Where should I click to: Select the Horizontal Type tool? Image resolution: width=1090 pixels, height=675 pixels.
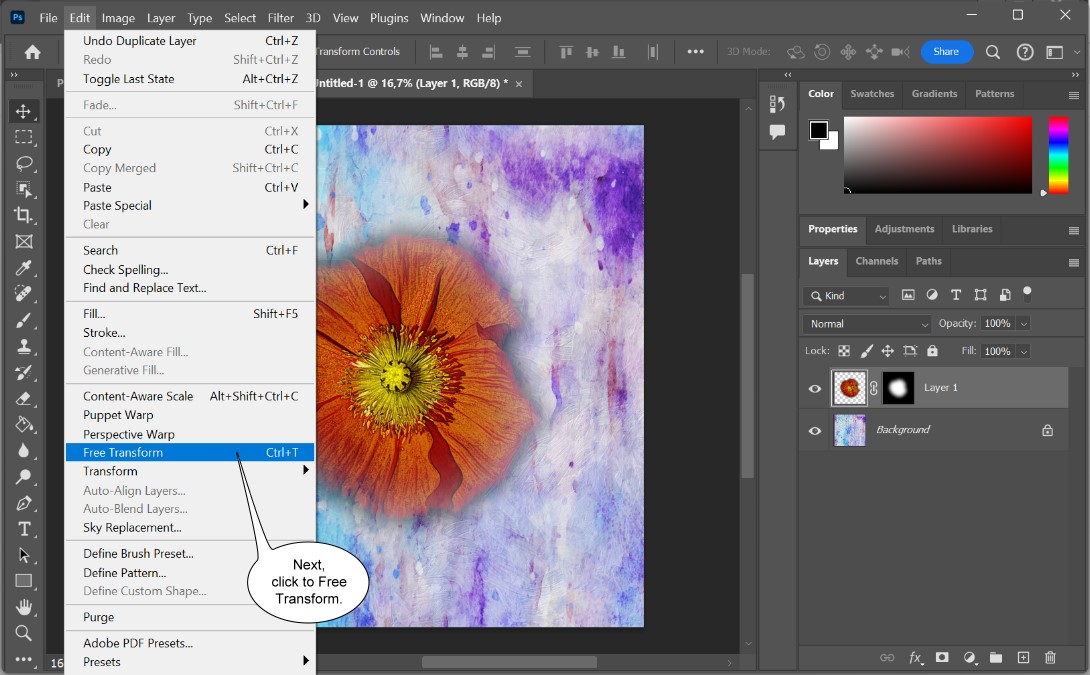click(x=24, y=528)
